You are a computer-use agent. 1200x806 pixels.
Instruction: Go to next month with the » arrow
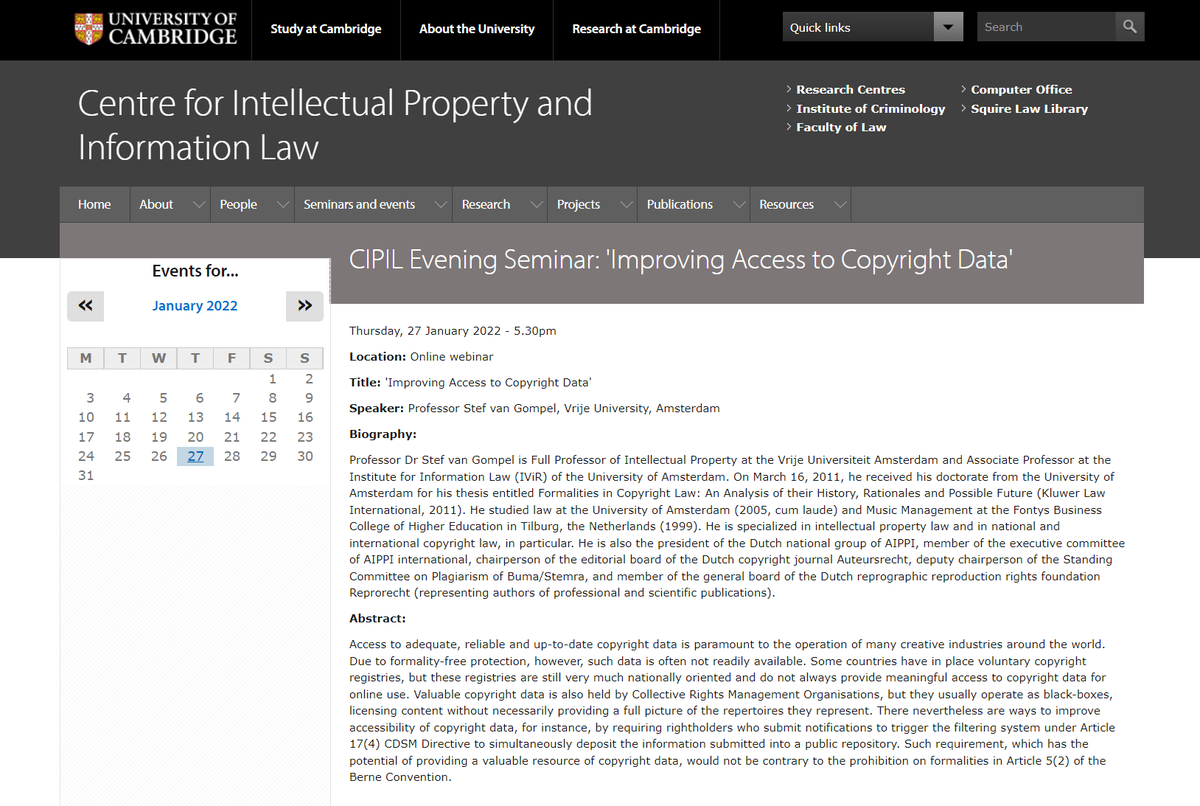tap(305, 306)
